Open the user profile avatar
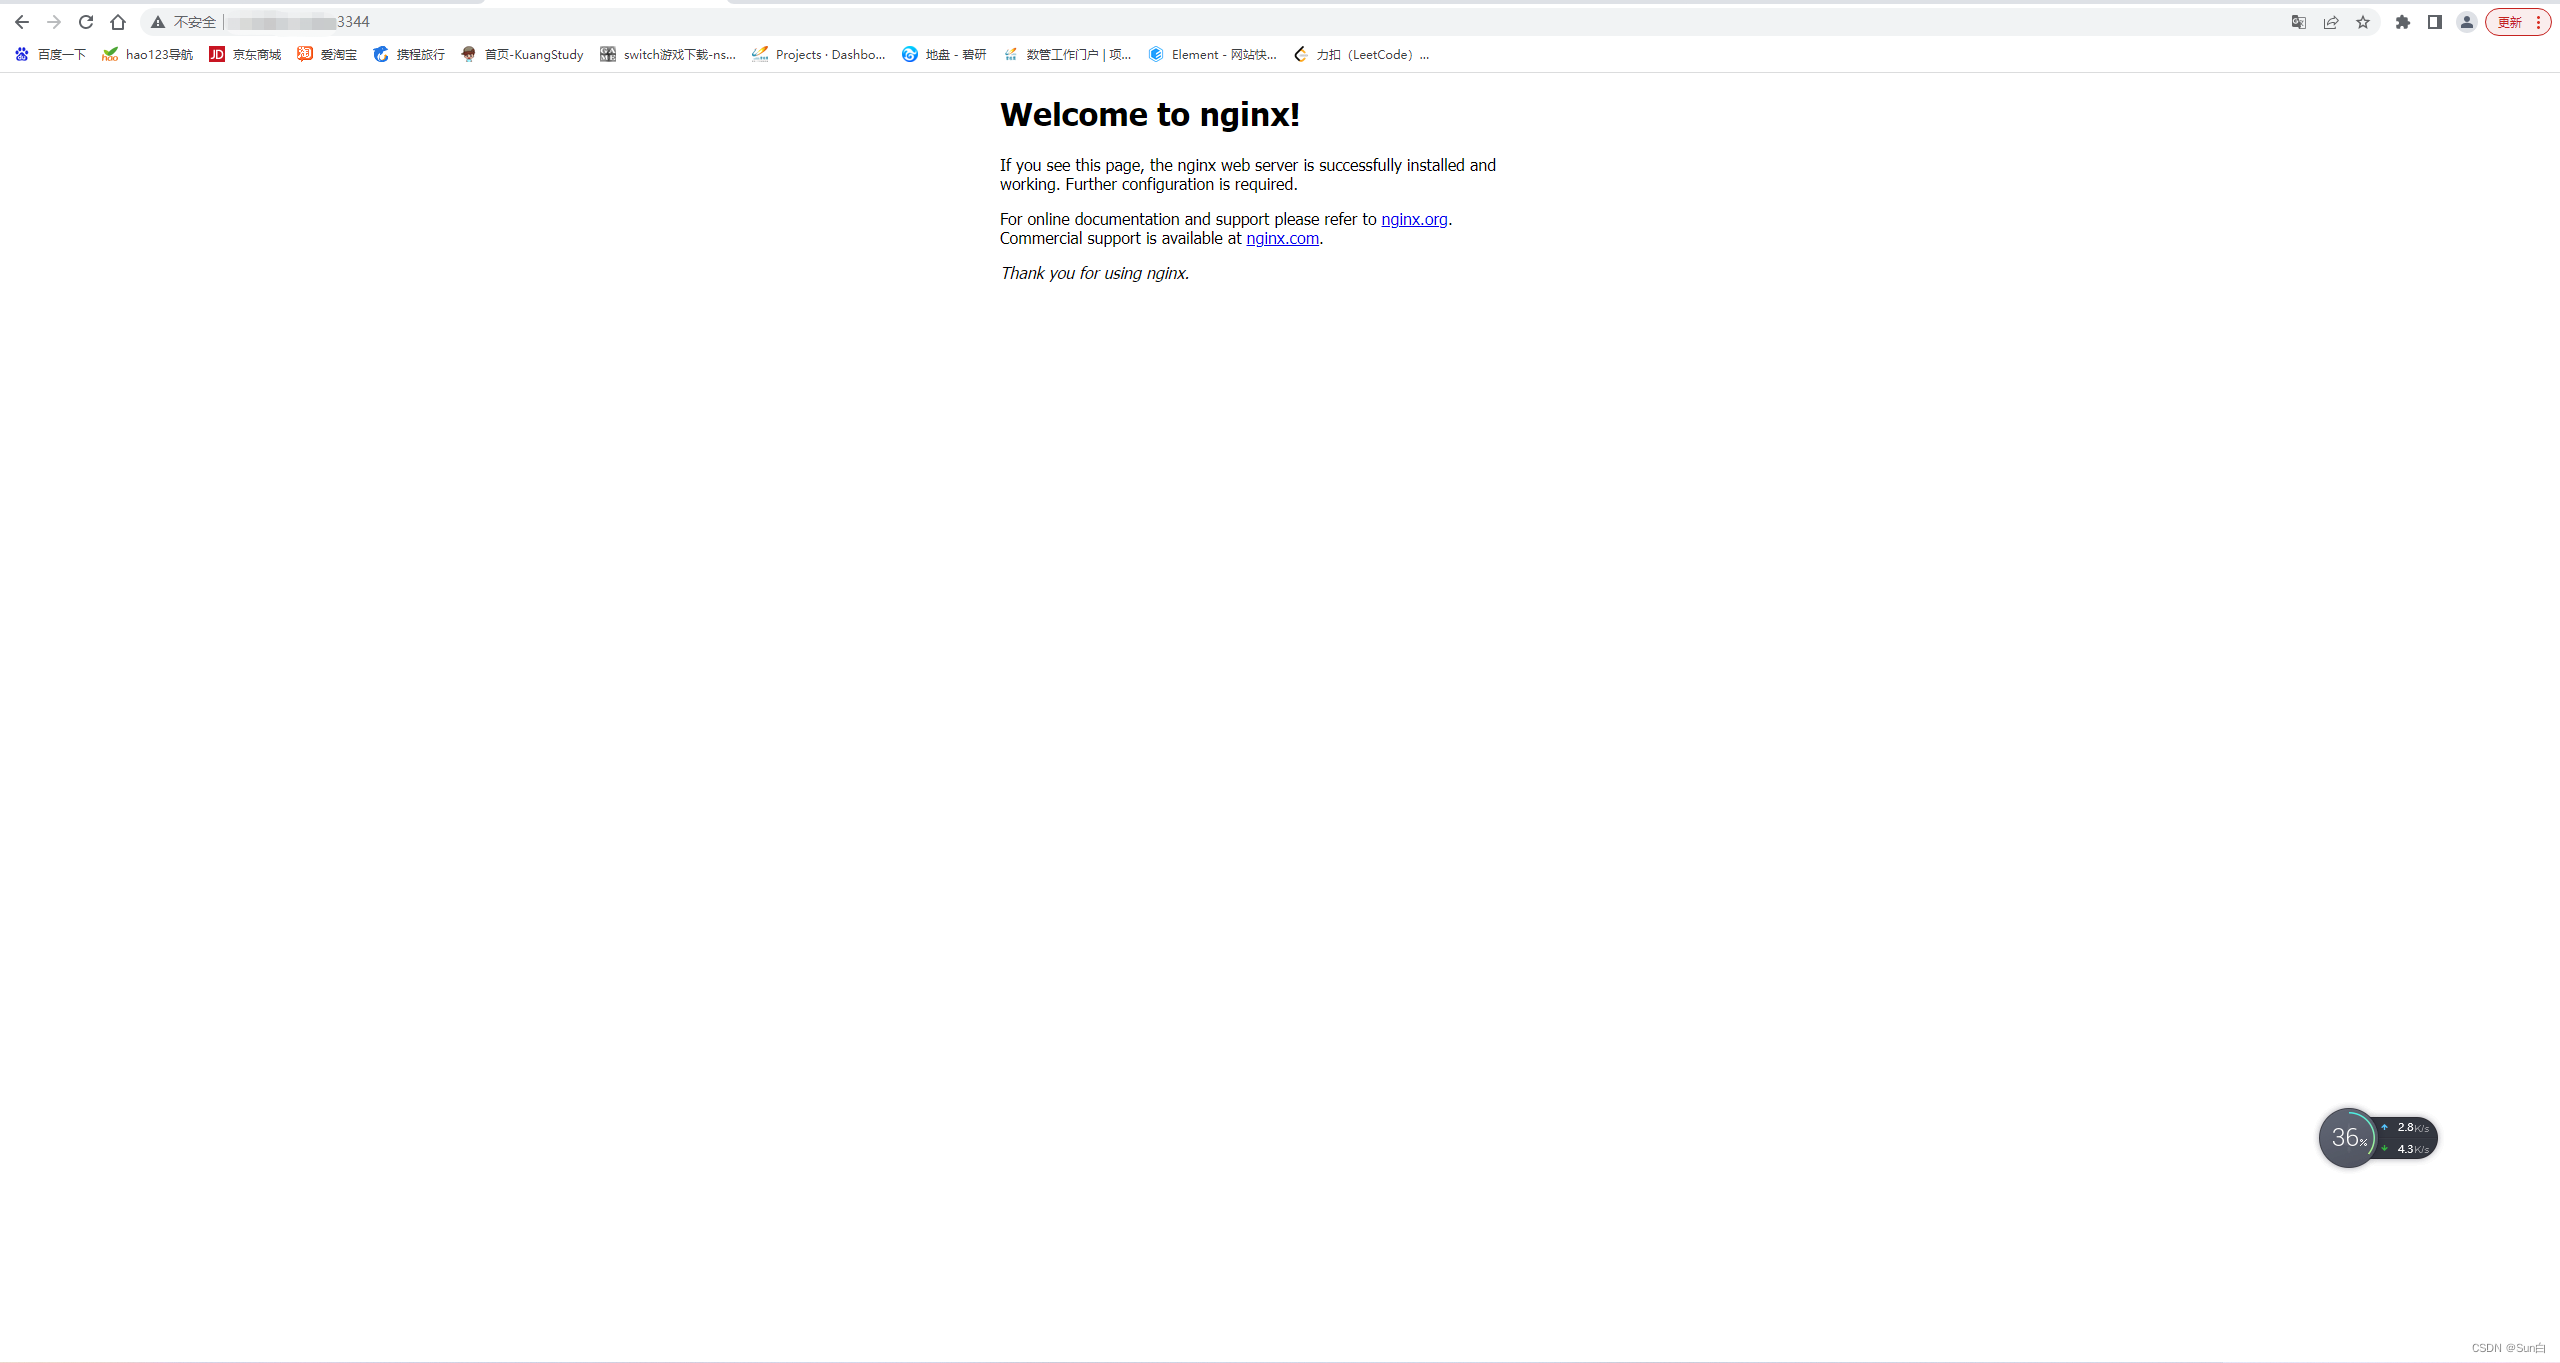 pos(2467,22)
